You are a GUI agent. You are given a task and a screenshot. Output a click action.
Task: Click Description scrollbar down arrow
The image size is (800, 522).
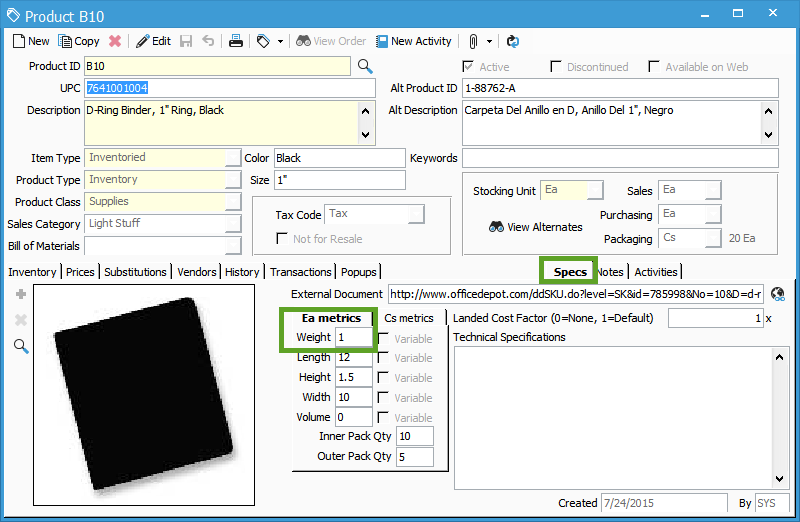[x=365, y=135]
